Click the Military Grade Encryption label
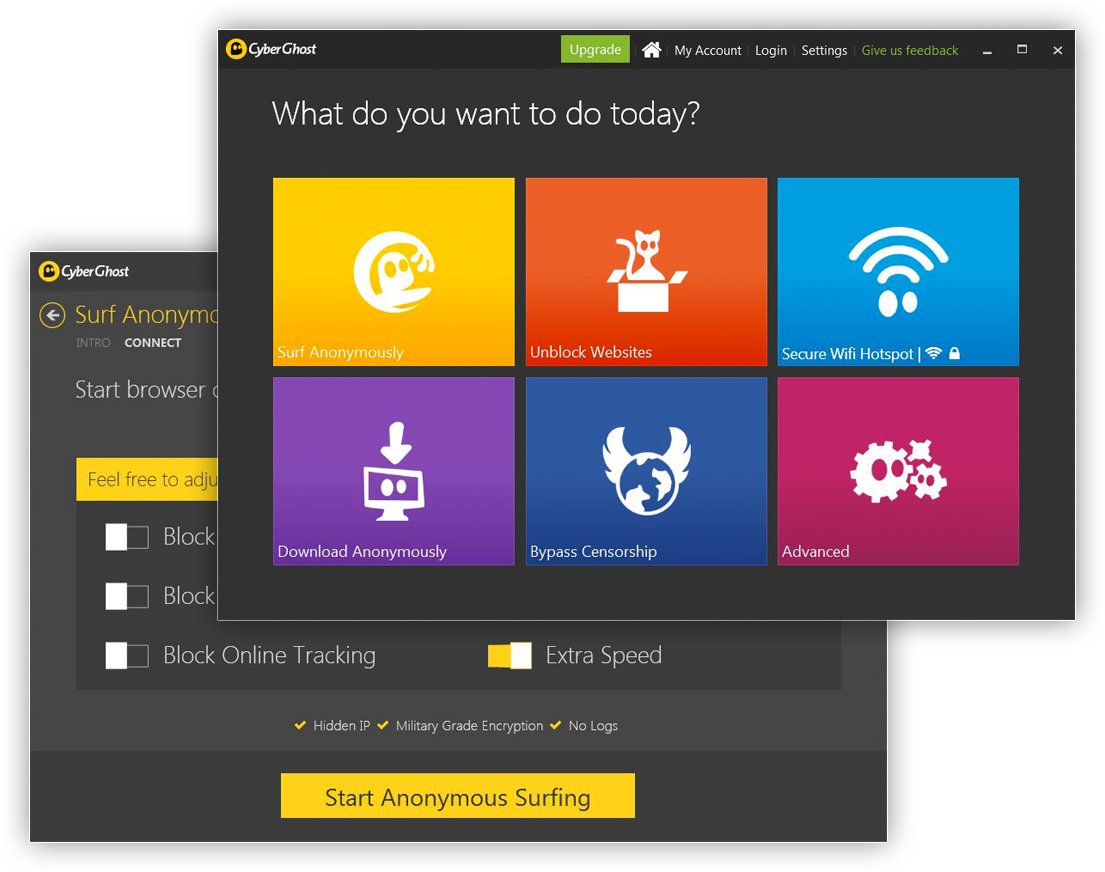The width and height of the screenshot is (1105, 872). click(469, 725)
